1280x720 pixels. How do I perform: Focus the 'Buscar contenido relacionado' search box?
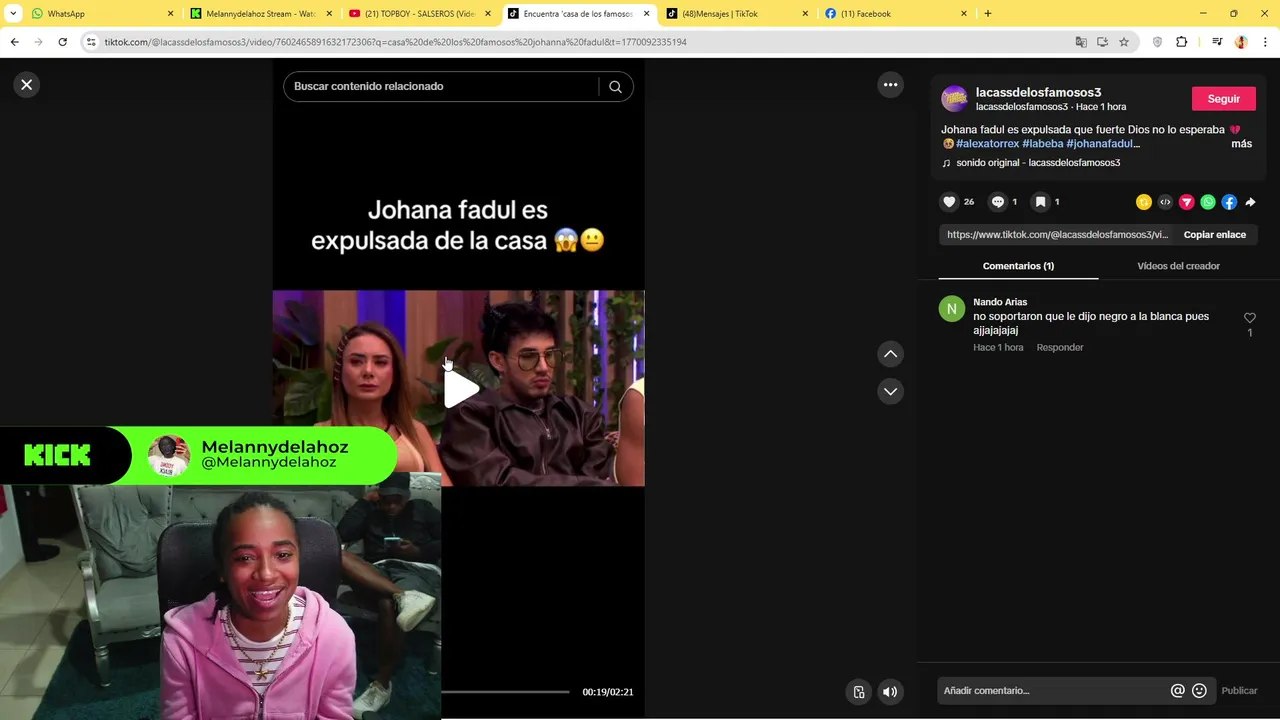[x=440, y=86]
